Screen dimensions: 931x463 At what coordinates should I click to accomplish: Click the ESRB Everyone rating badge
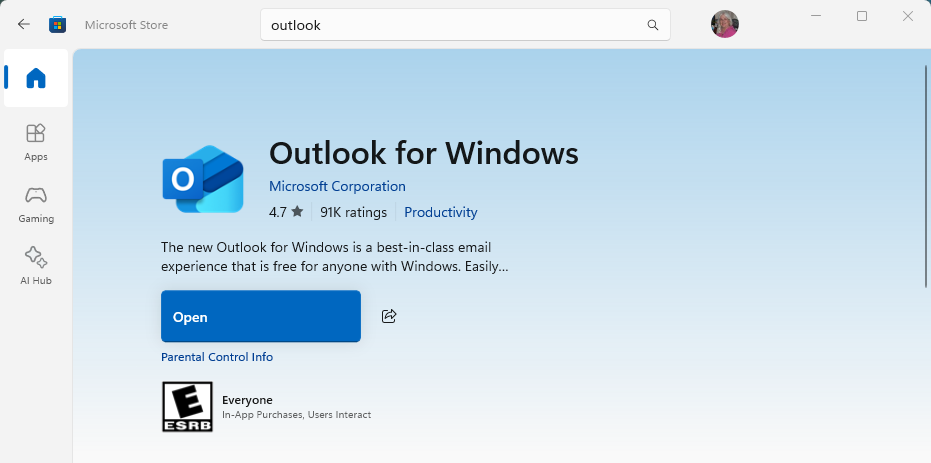[187, 407]
